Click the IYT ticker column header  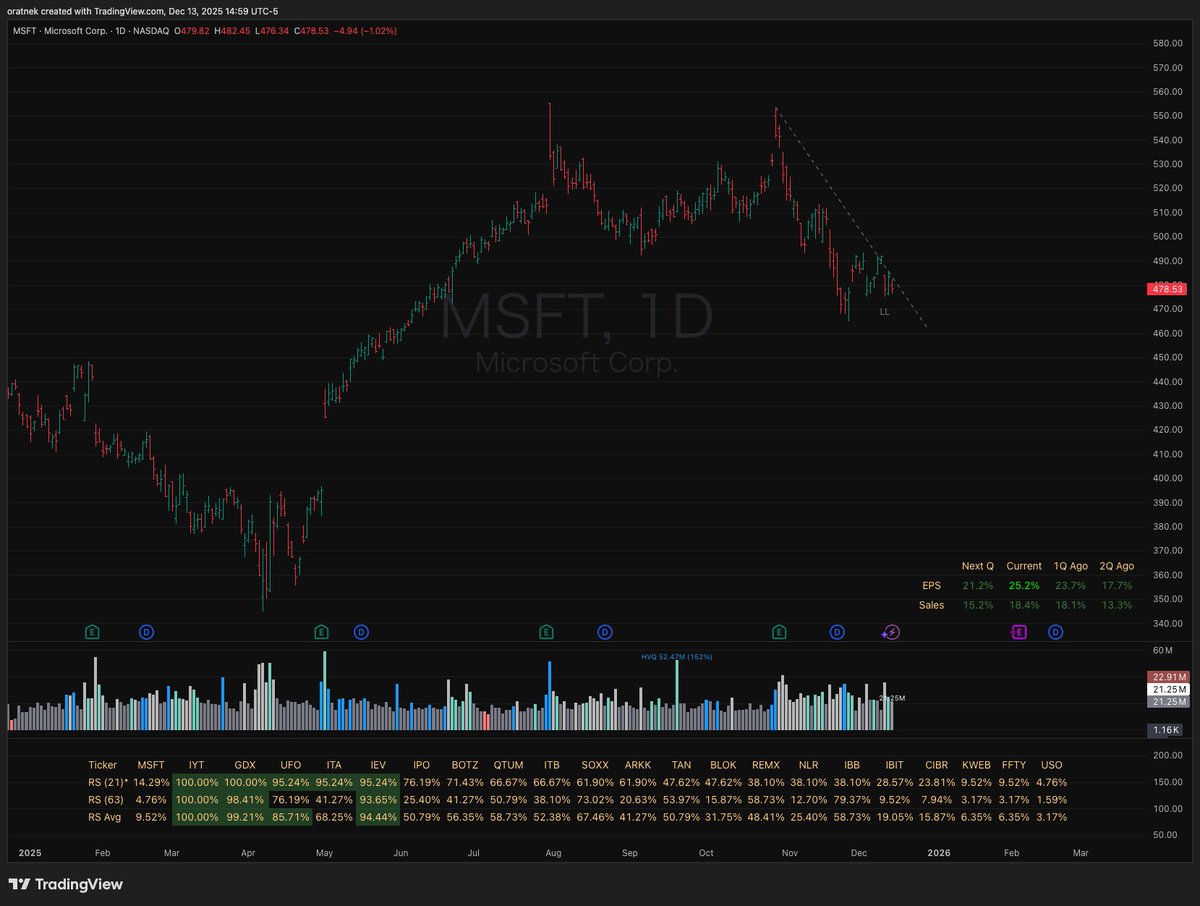[195, 765]
